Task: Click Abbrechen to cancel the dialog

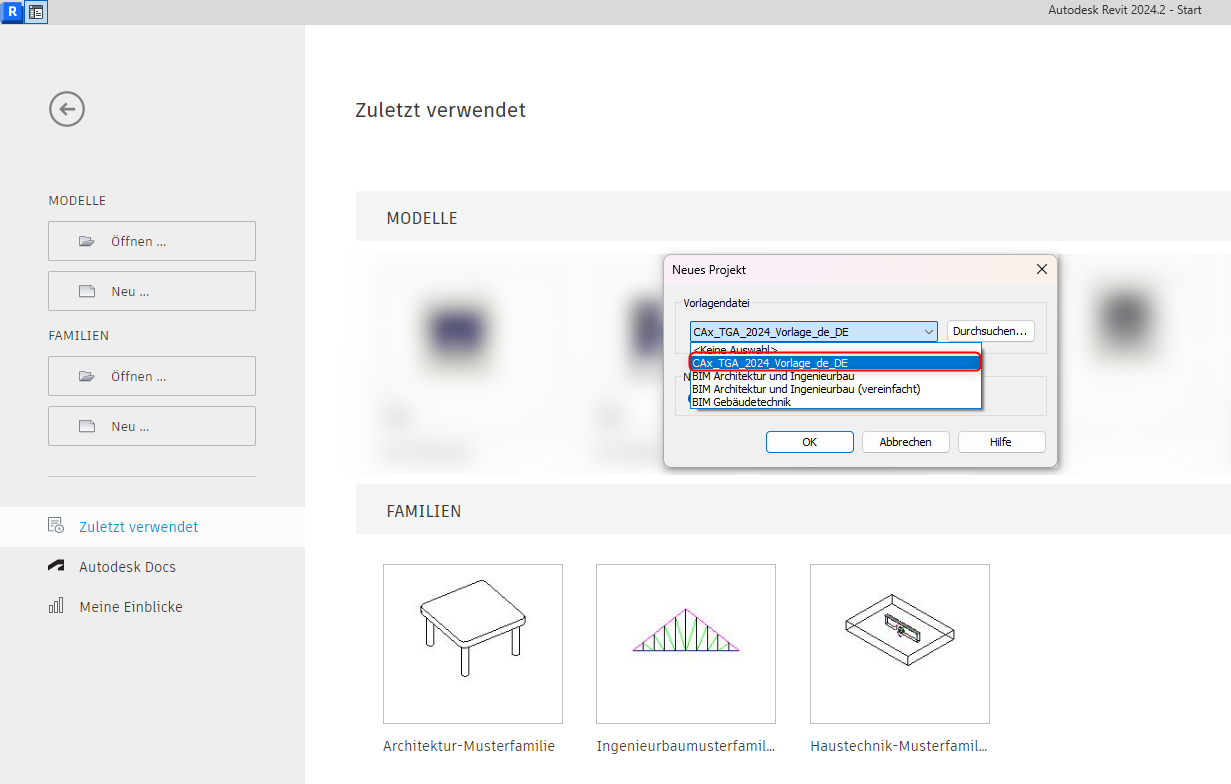Action: click(905, 442)
